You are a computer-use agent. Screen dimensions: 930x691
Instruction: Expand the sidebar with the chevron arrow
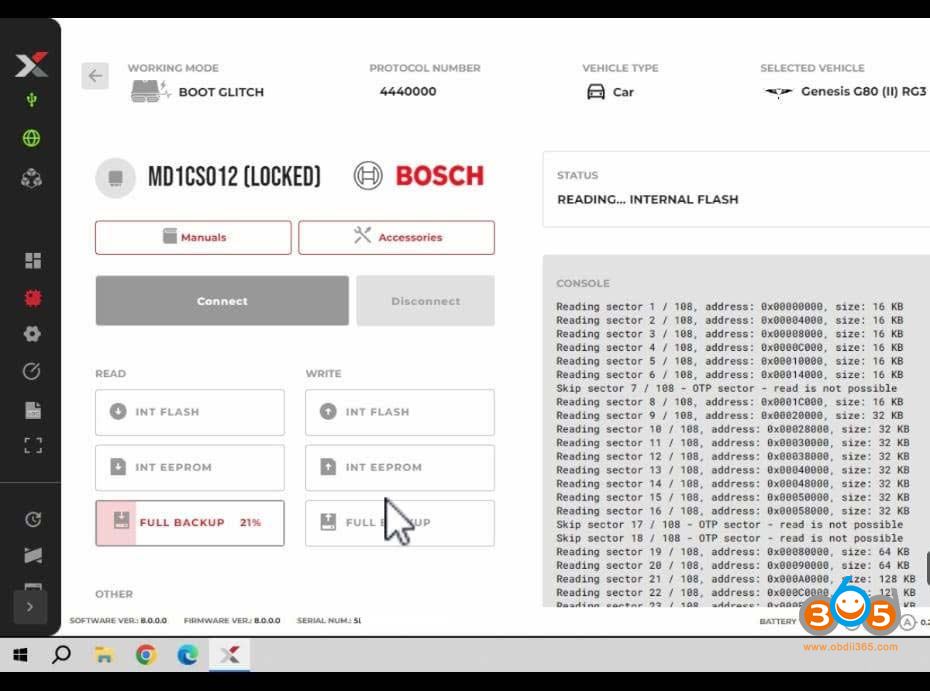pos(30,607)
